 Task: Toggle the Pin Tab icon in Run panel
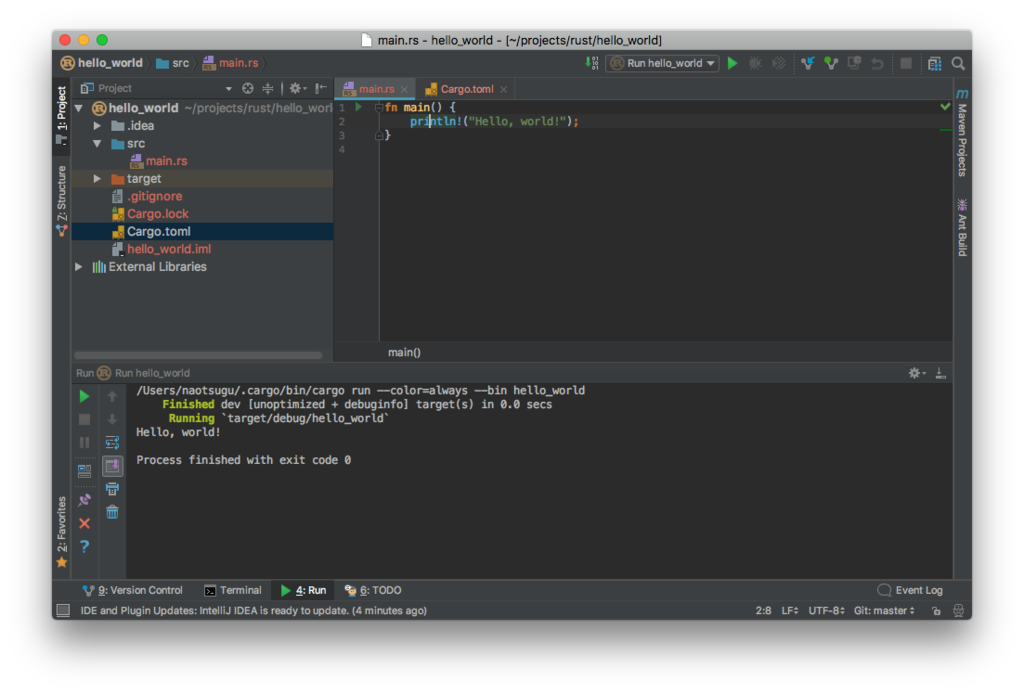(84, 500)
